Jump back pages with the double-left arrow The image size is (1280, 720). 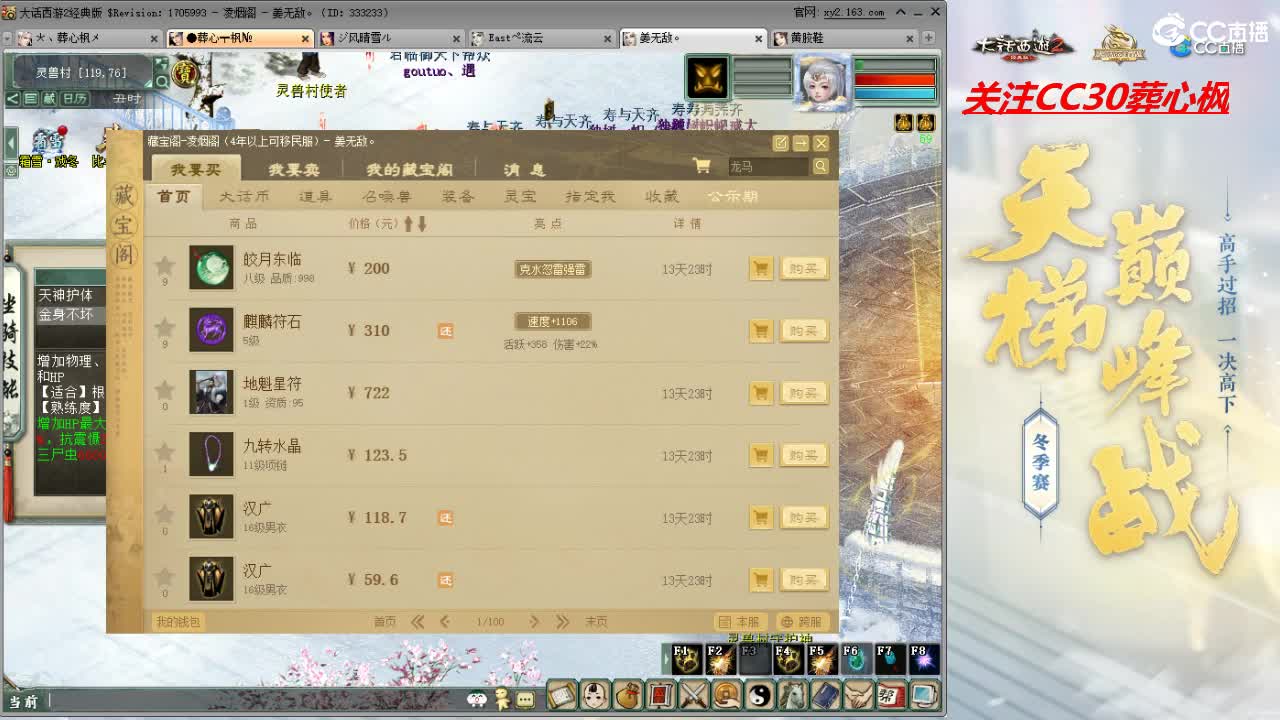pyautogui.click(x=417, y=622)
